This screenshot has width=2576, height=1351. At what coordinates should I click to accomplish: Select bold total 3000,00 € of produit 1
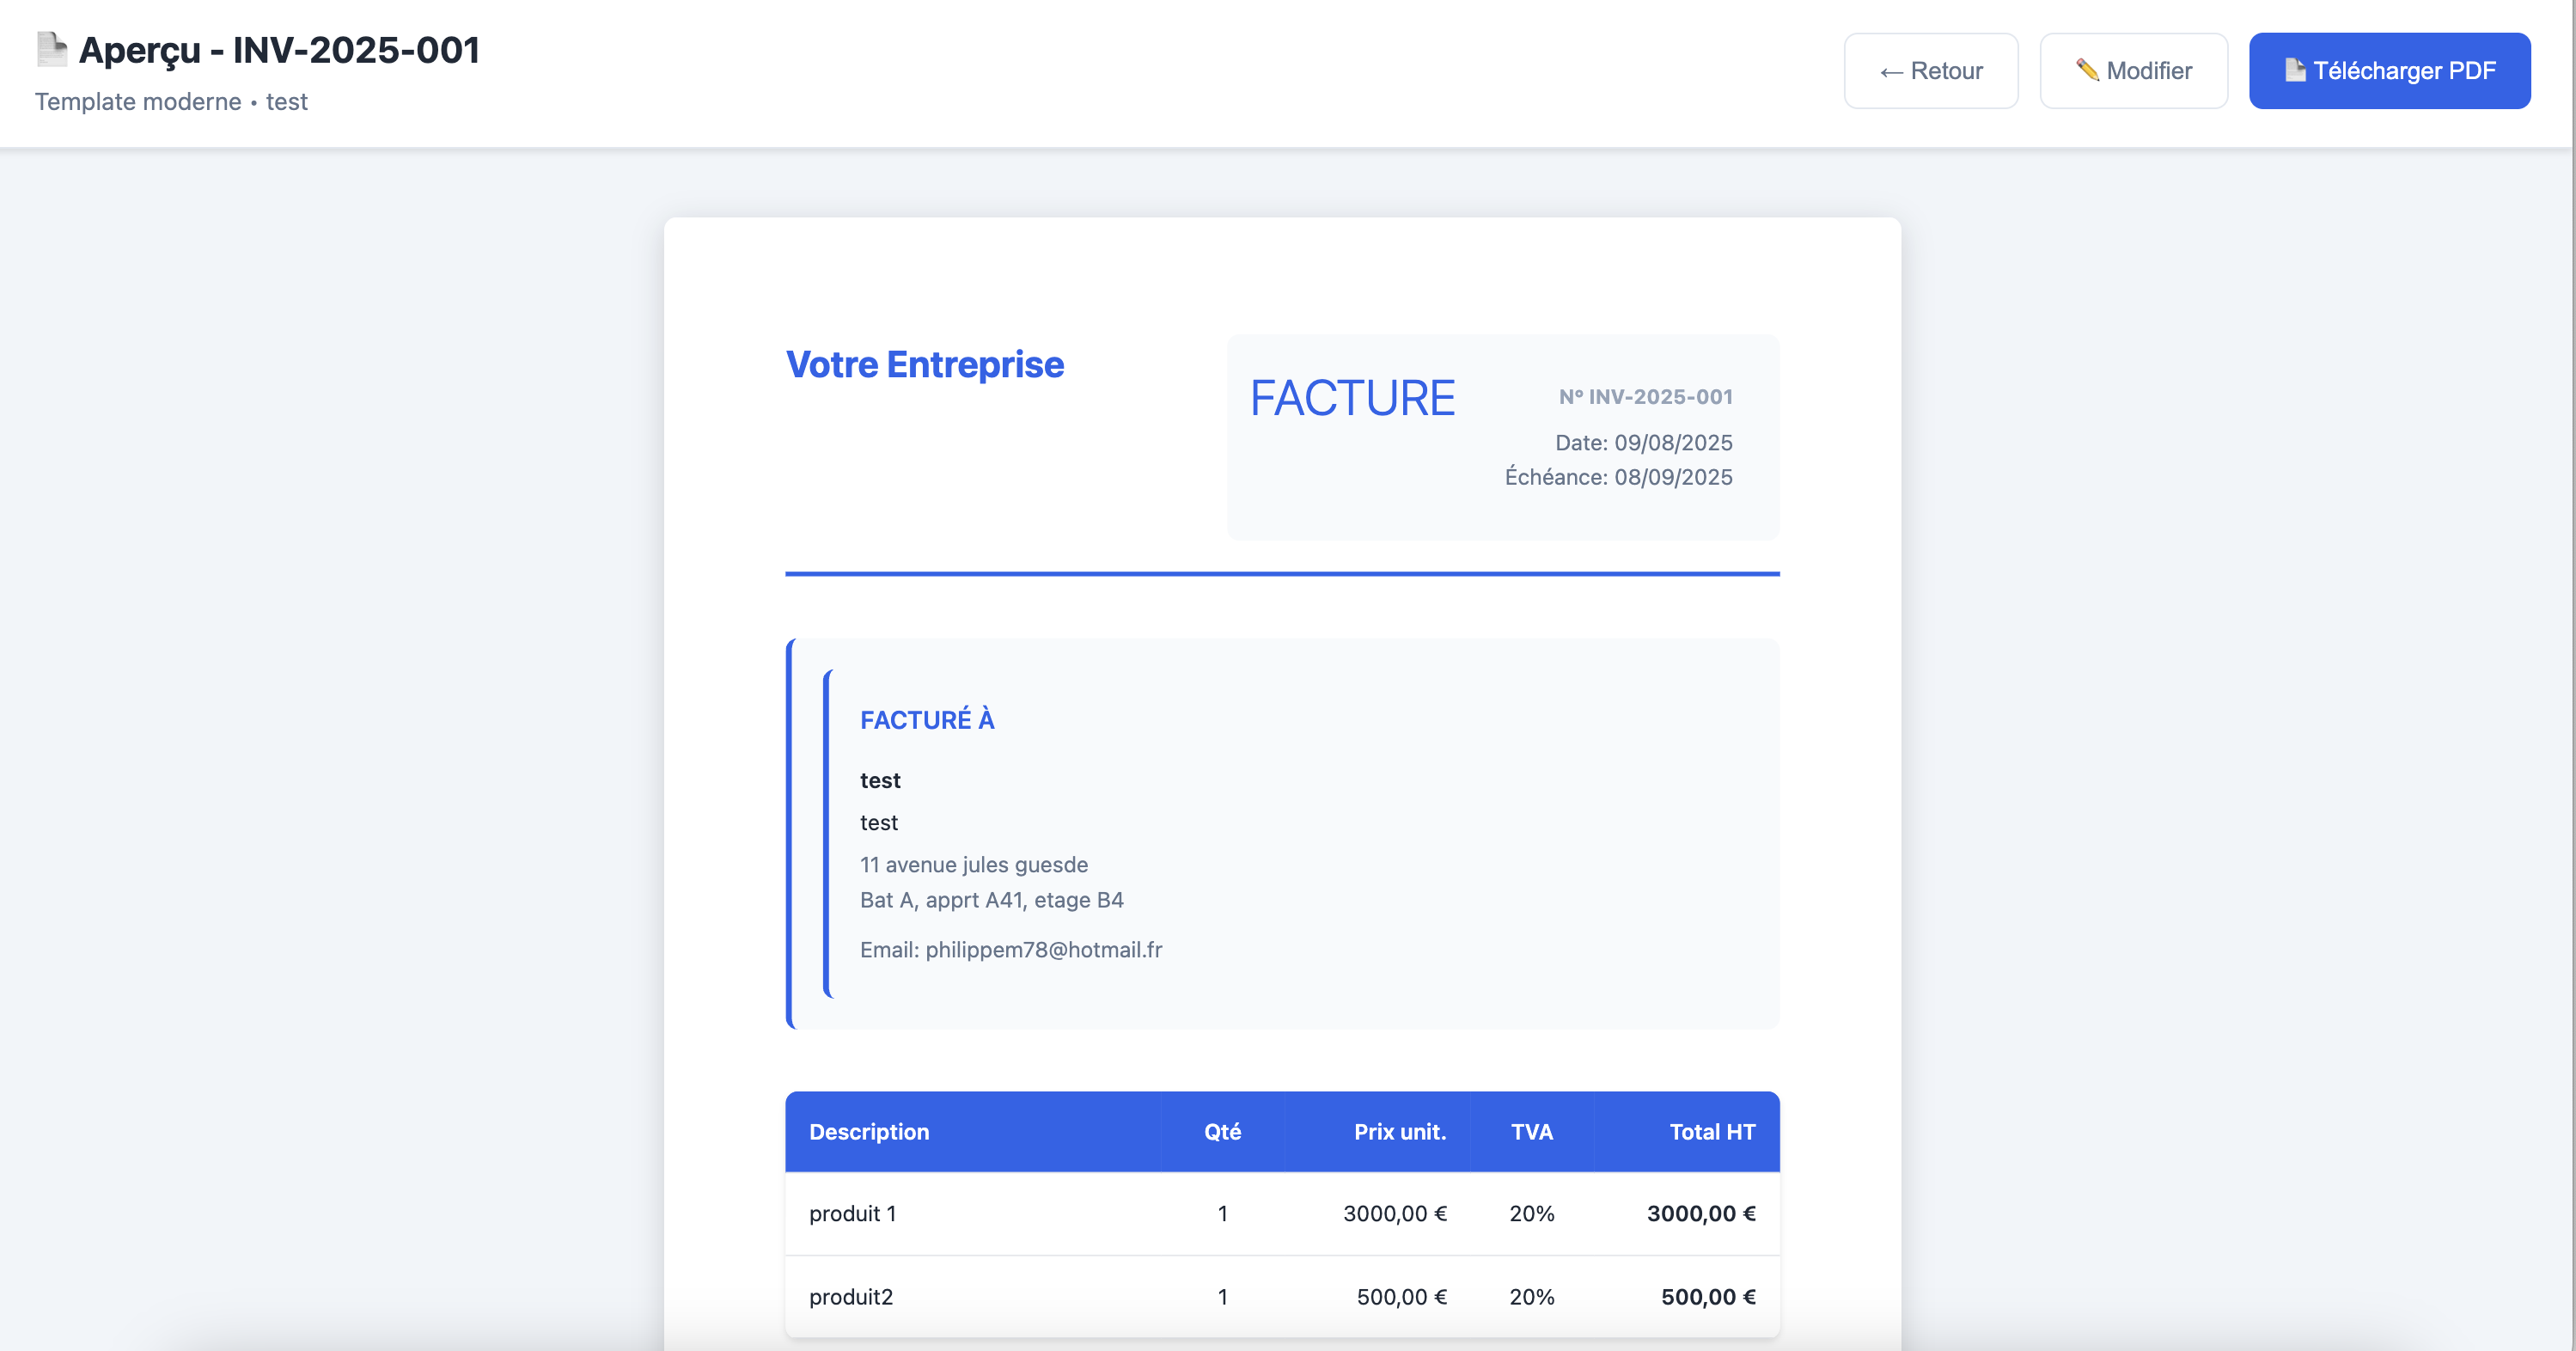[x=1701, y=1214]
